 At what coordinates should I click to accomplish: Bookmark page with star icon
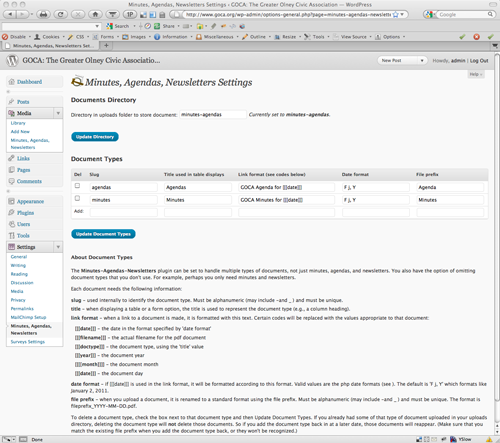pyautogui.click(x=396, y=15)
